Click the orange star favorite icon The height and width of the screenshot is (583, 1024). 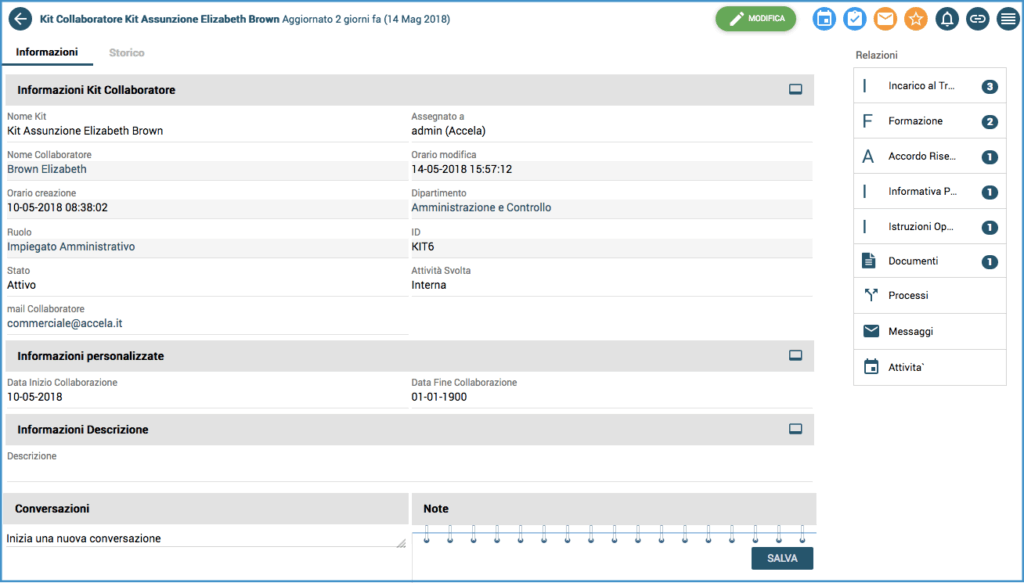[x=916, y=19]
